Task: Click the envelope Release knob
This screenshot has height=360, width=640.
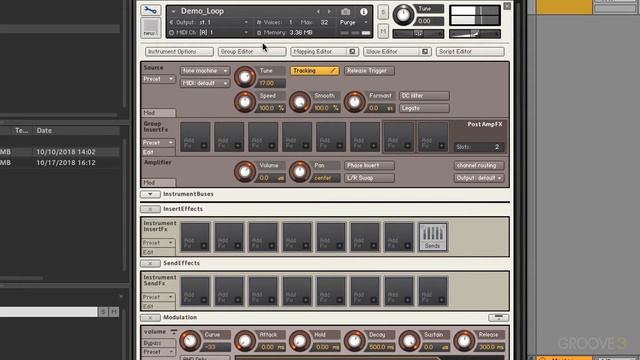Action: pyautogui.click(x=464, y=340)
